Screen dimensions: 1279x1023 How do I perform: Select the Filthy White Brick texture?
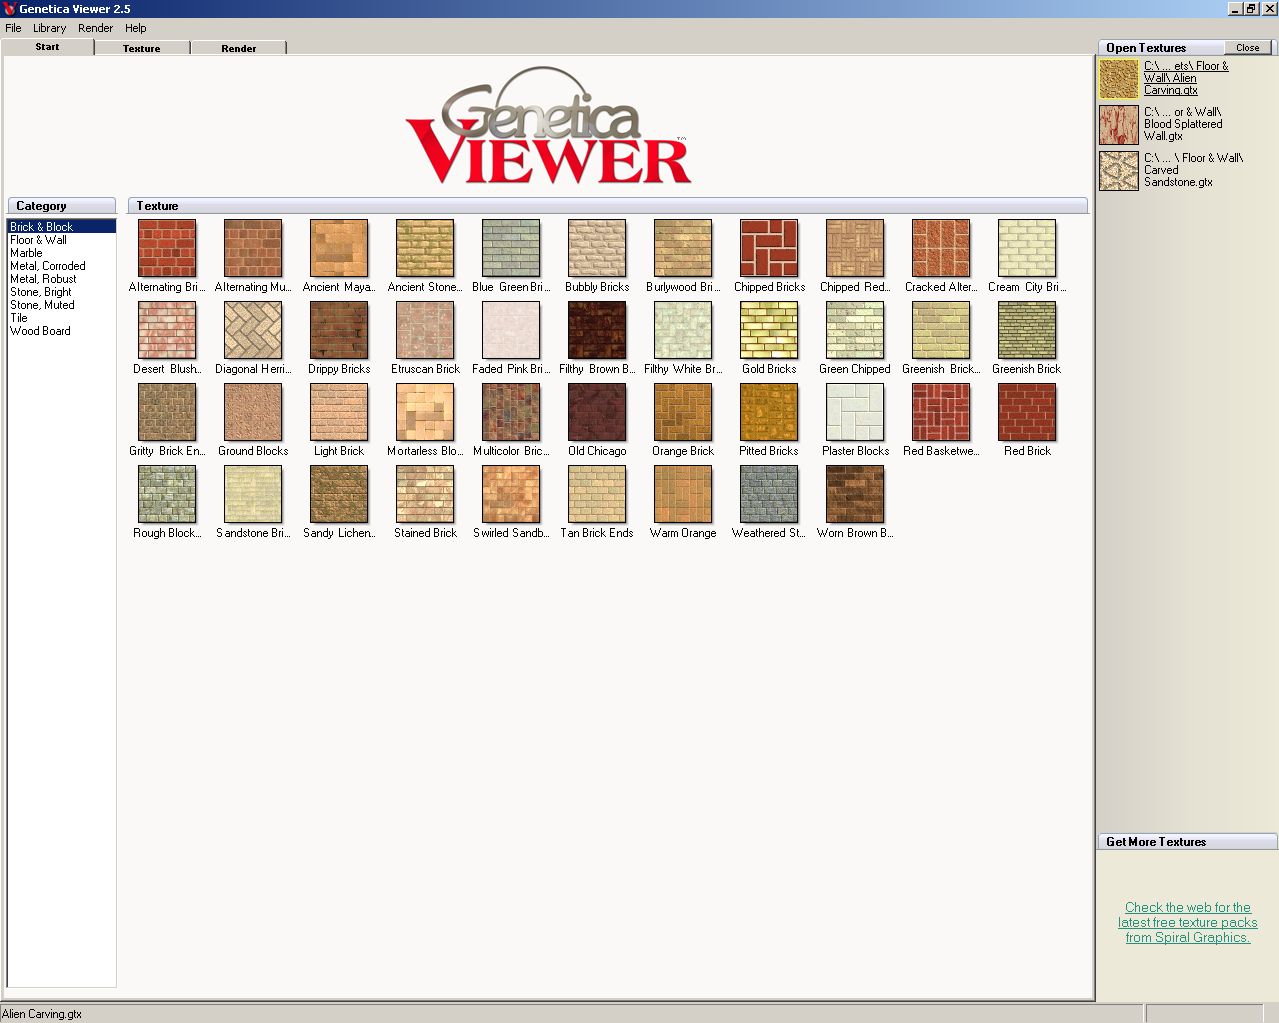(x=683, y=330)
